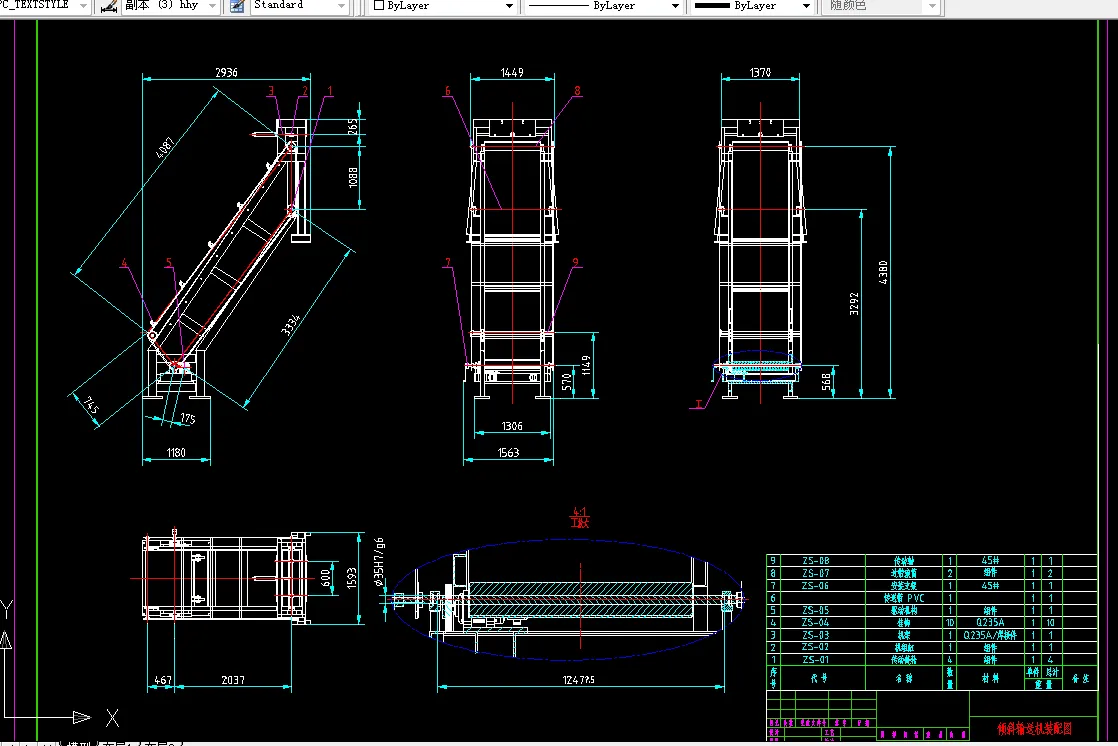Screen dimensions: 1118x746
Task: Select the ZS-08 cell in parts list
Action: point(816,561)
